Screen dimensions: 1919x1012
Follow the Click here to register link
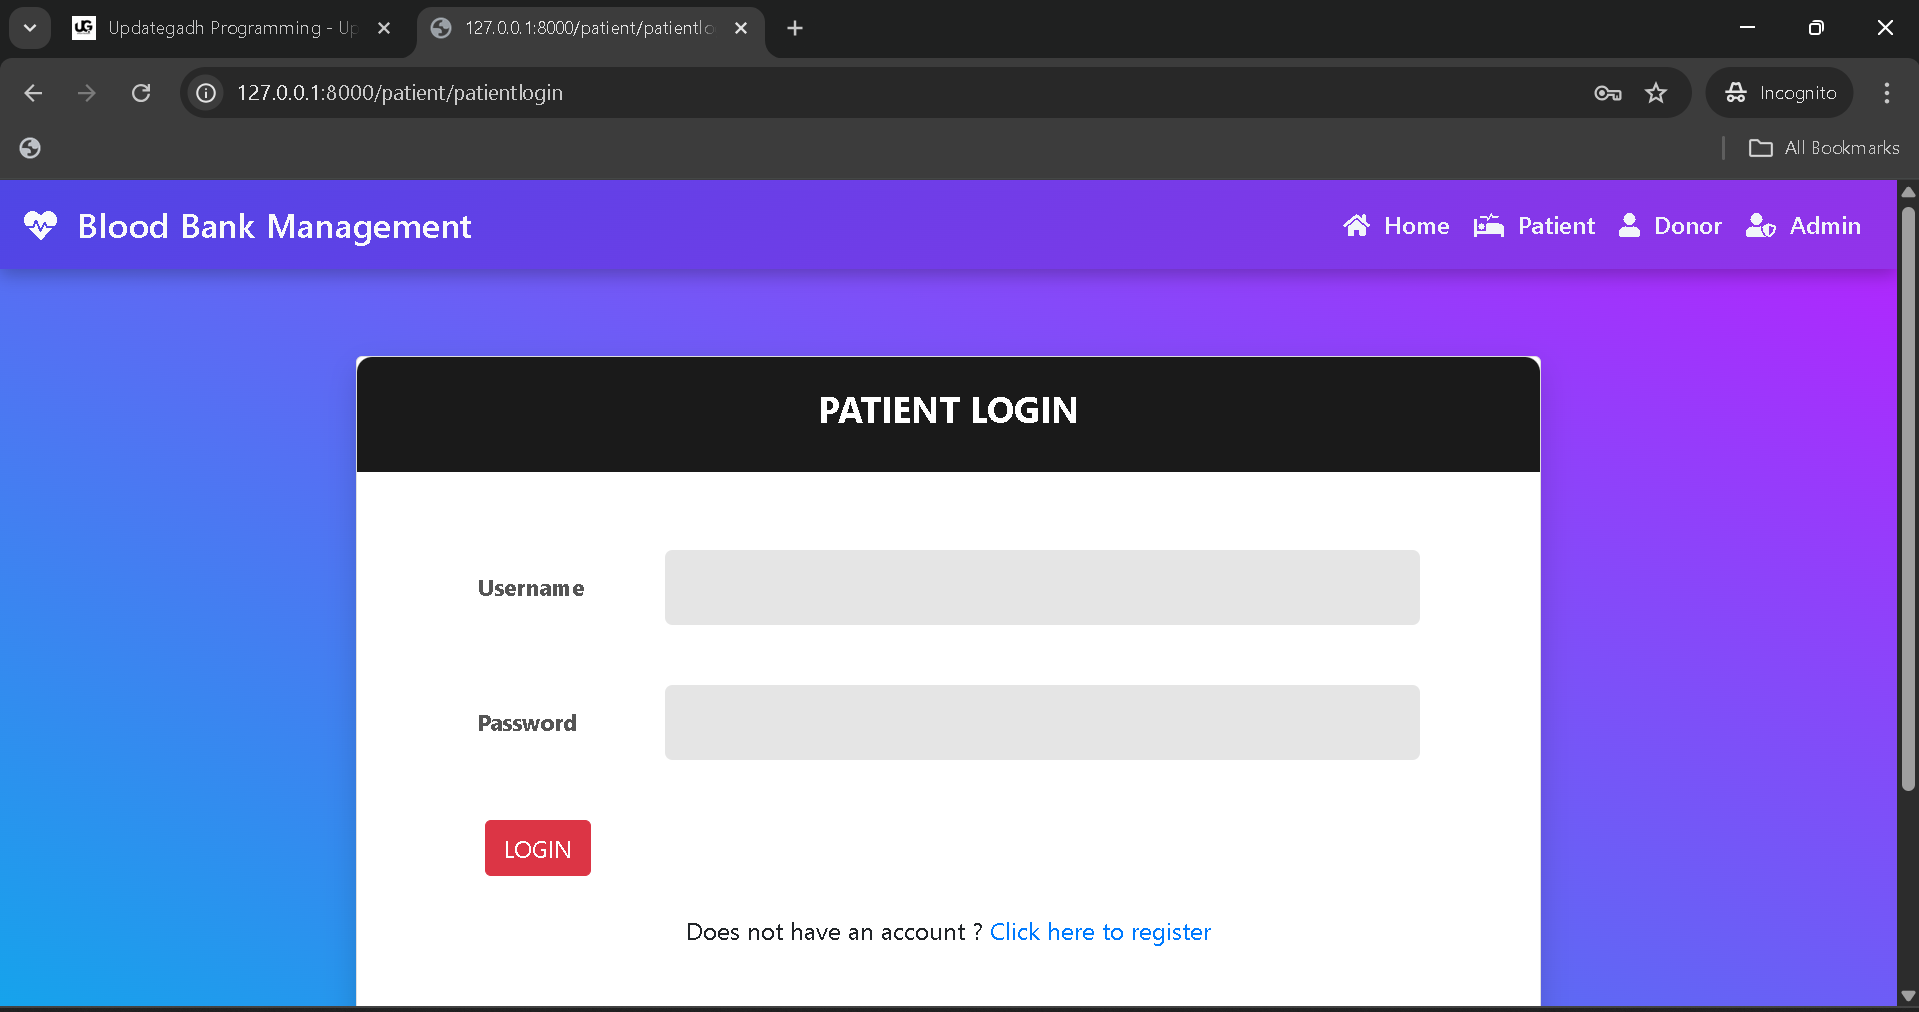pos(1100,932)
